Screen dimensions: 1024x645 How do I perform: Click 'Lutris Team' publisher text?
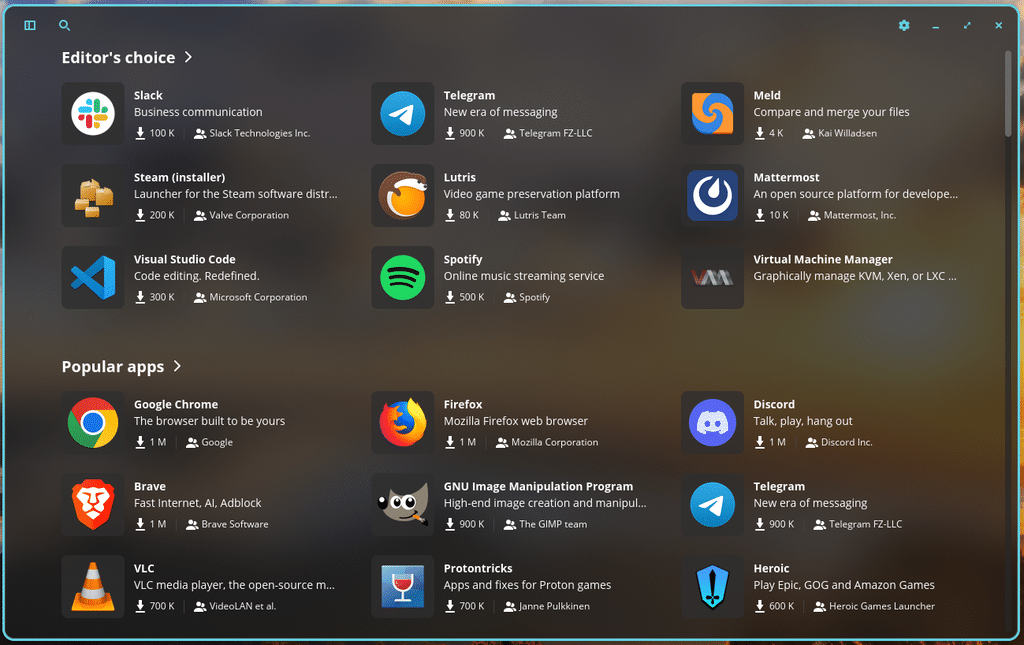click(x=539, y=215)
